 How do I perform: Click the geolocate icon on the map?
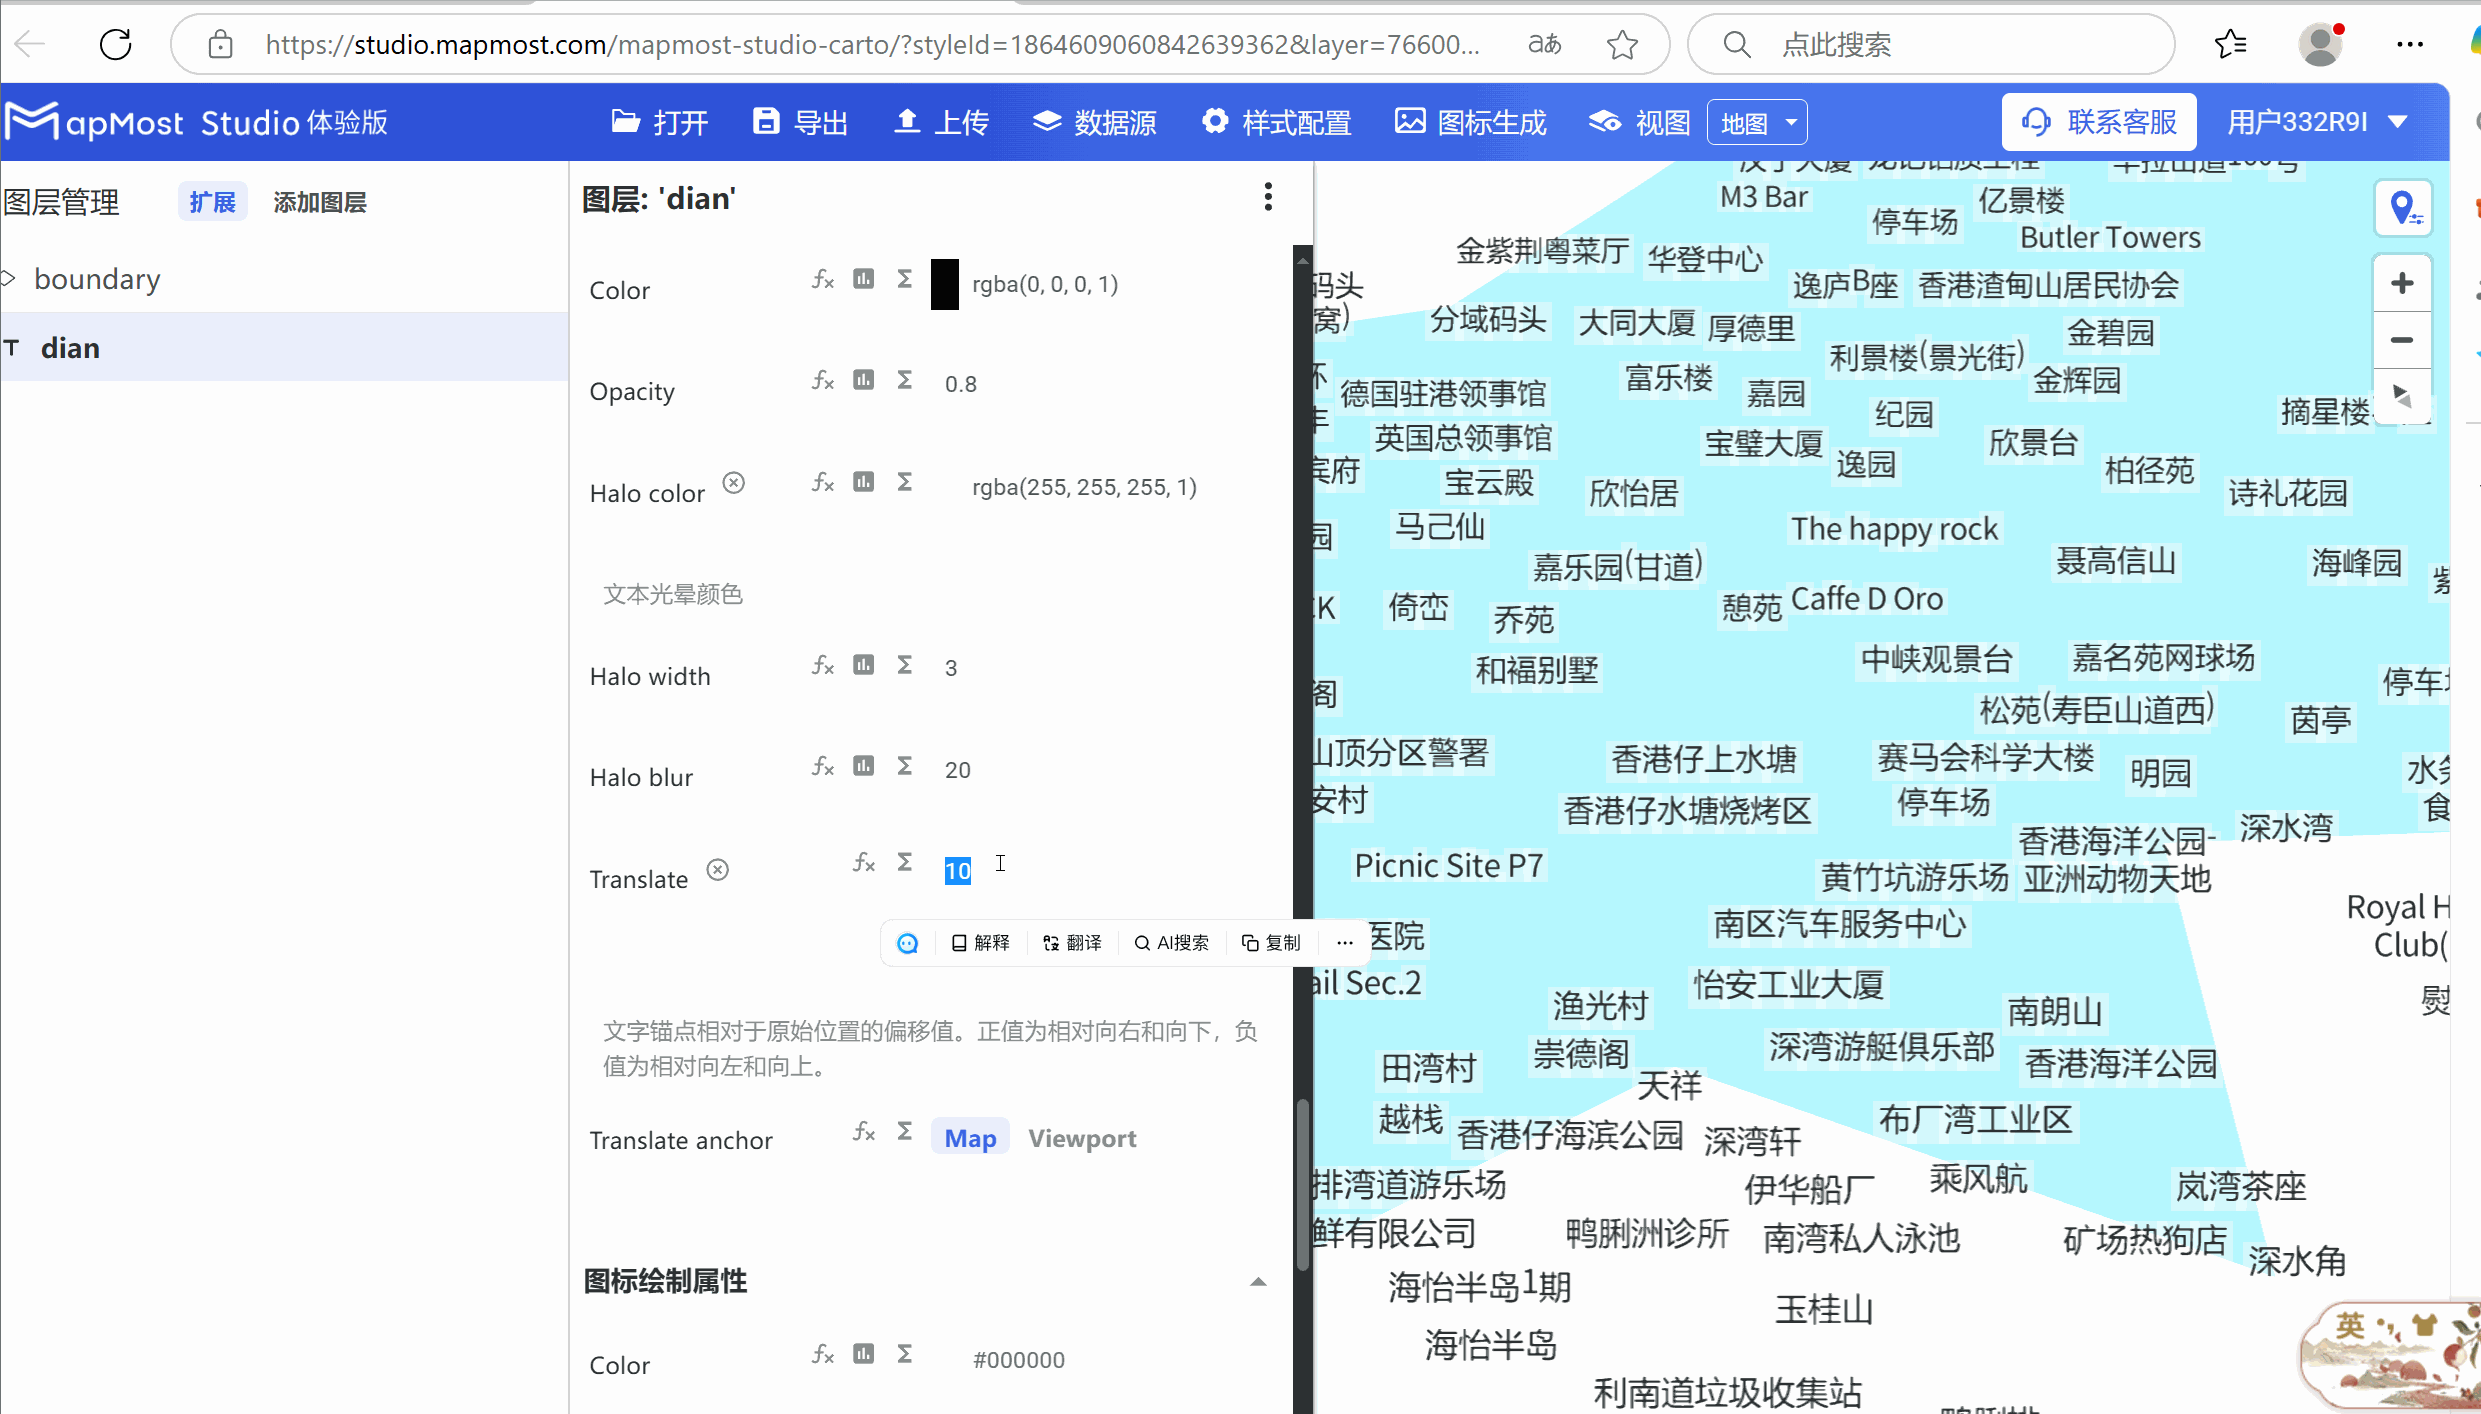pos(2405,208)
